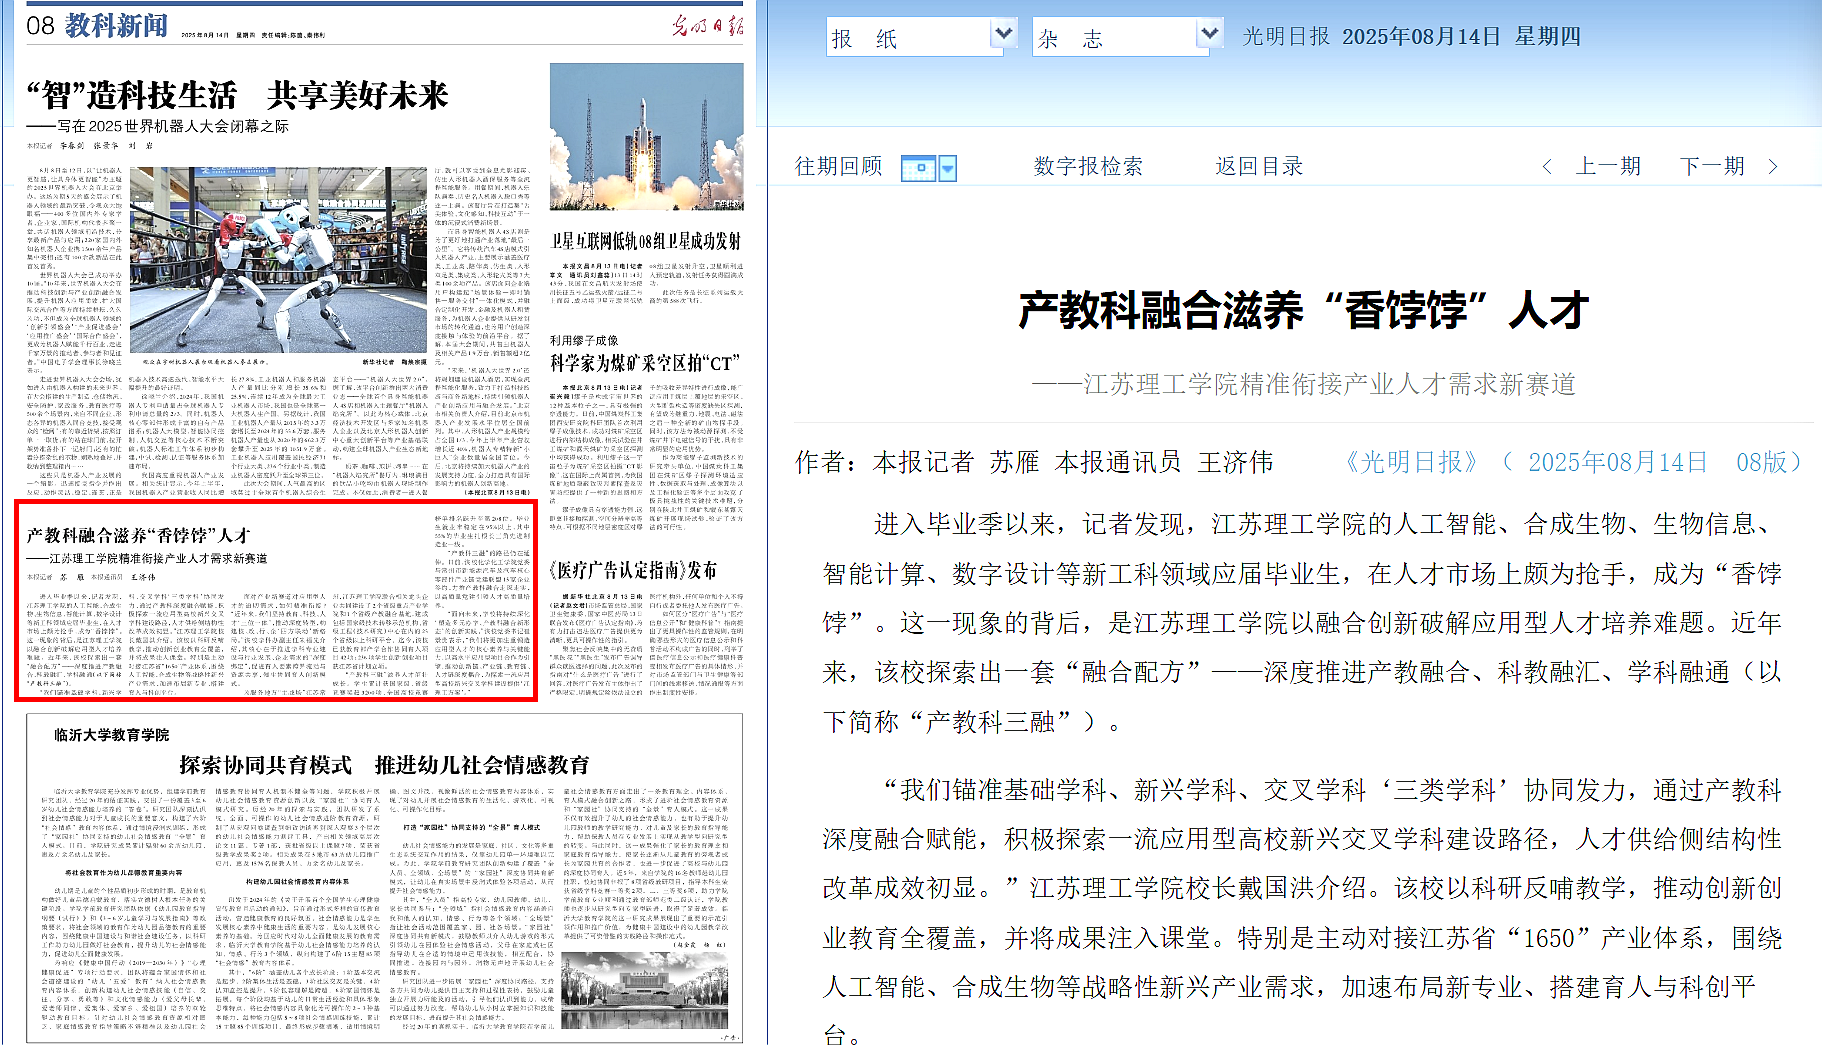1822x1045 pixels.
Task: Open the robot boxing photo
Action: click(278, 260)
